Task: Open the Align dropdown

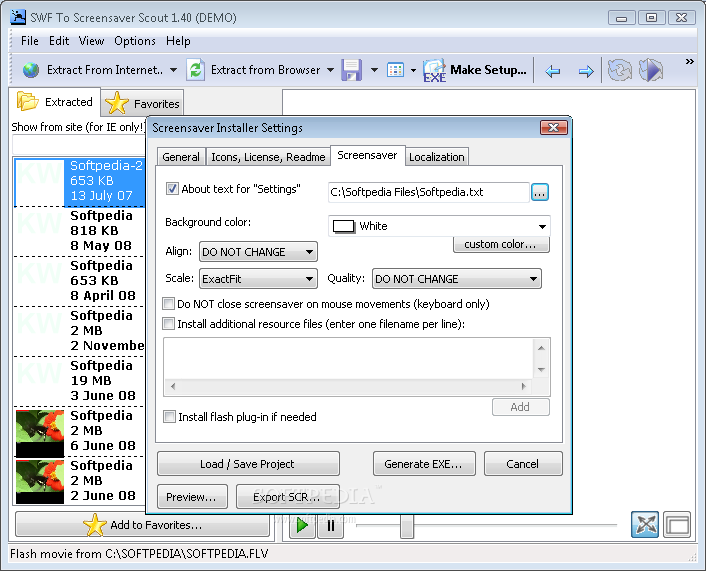Action: pos(258,252)
